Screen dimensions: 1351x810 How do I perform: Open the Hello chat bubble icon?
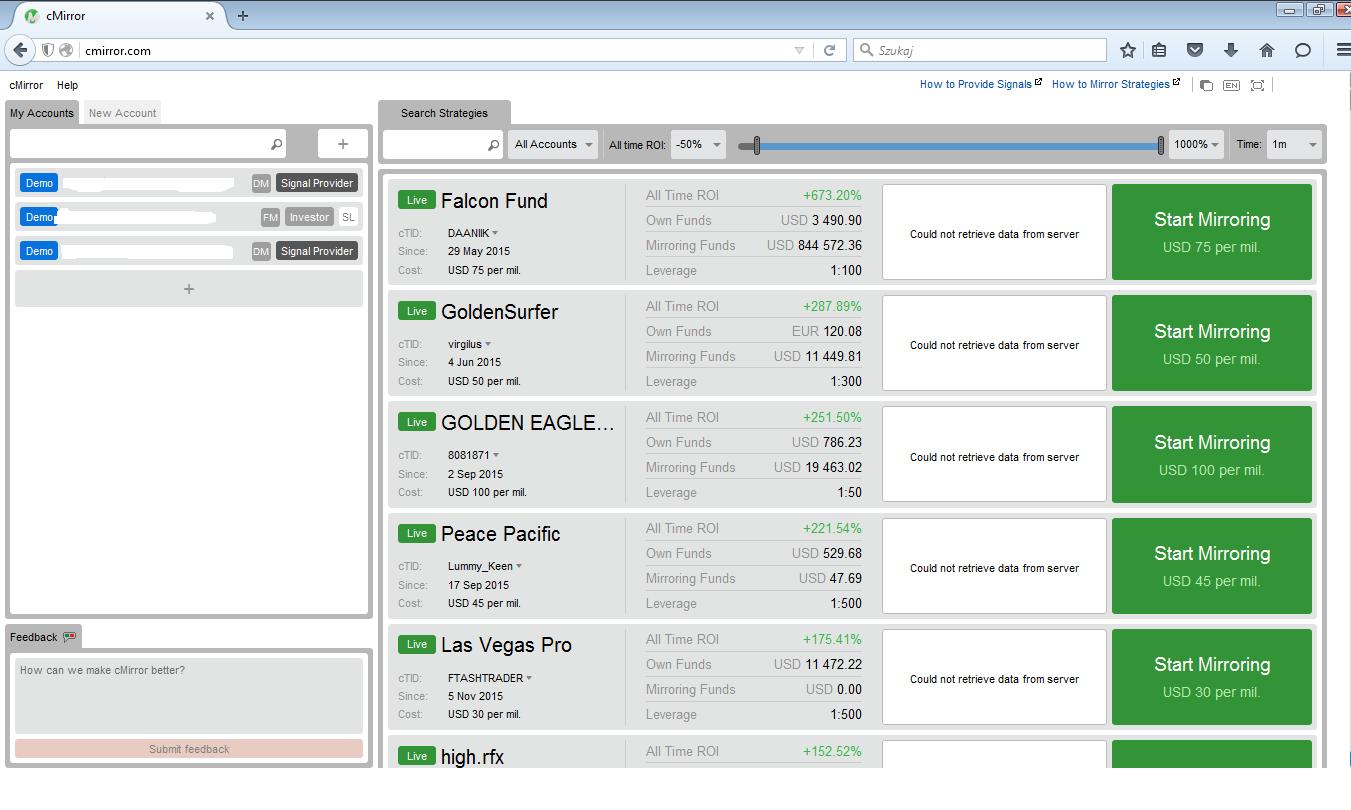tap(1303, 50)
